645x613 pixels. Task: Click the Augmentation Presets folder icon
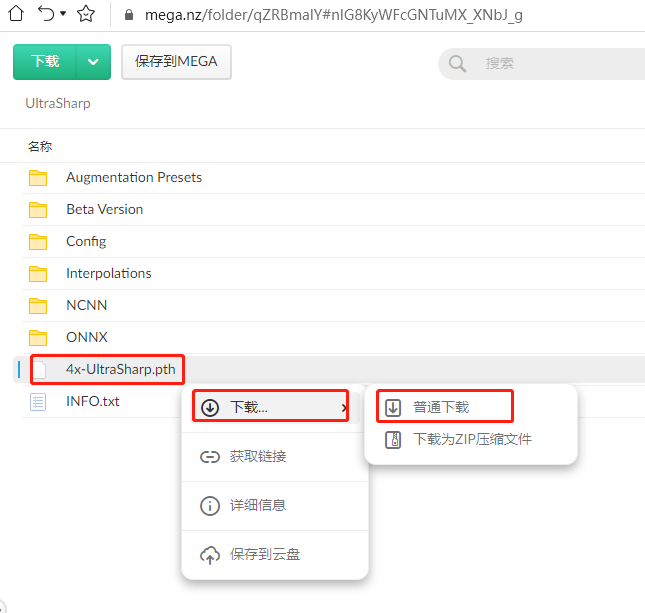click(x=38, y=178)
